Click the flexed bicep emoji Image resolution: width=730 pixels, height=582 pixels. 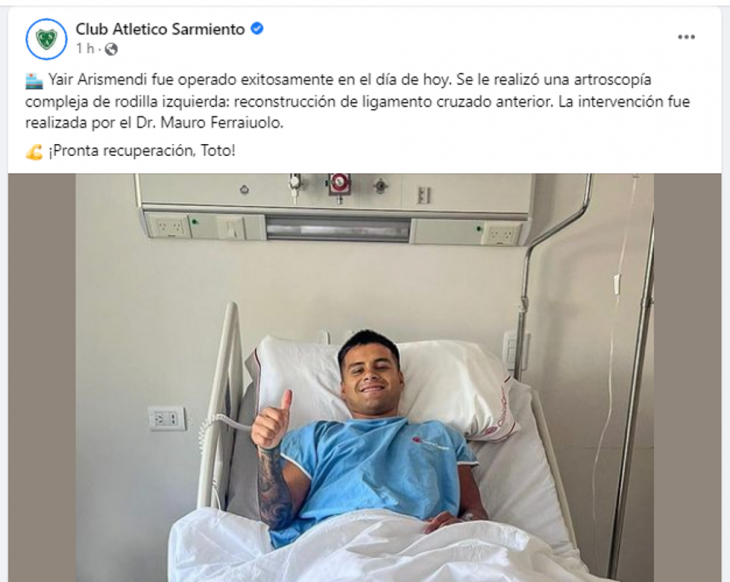tap(34, 152)
